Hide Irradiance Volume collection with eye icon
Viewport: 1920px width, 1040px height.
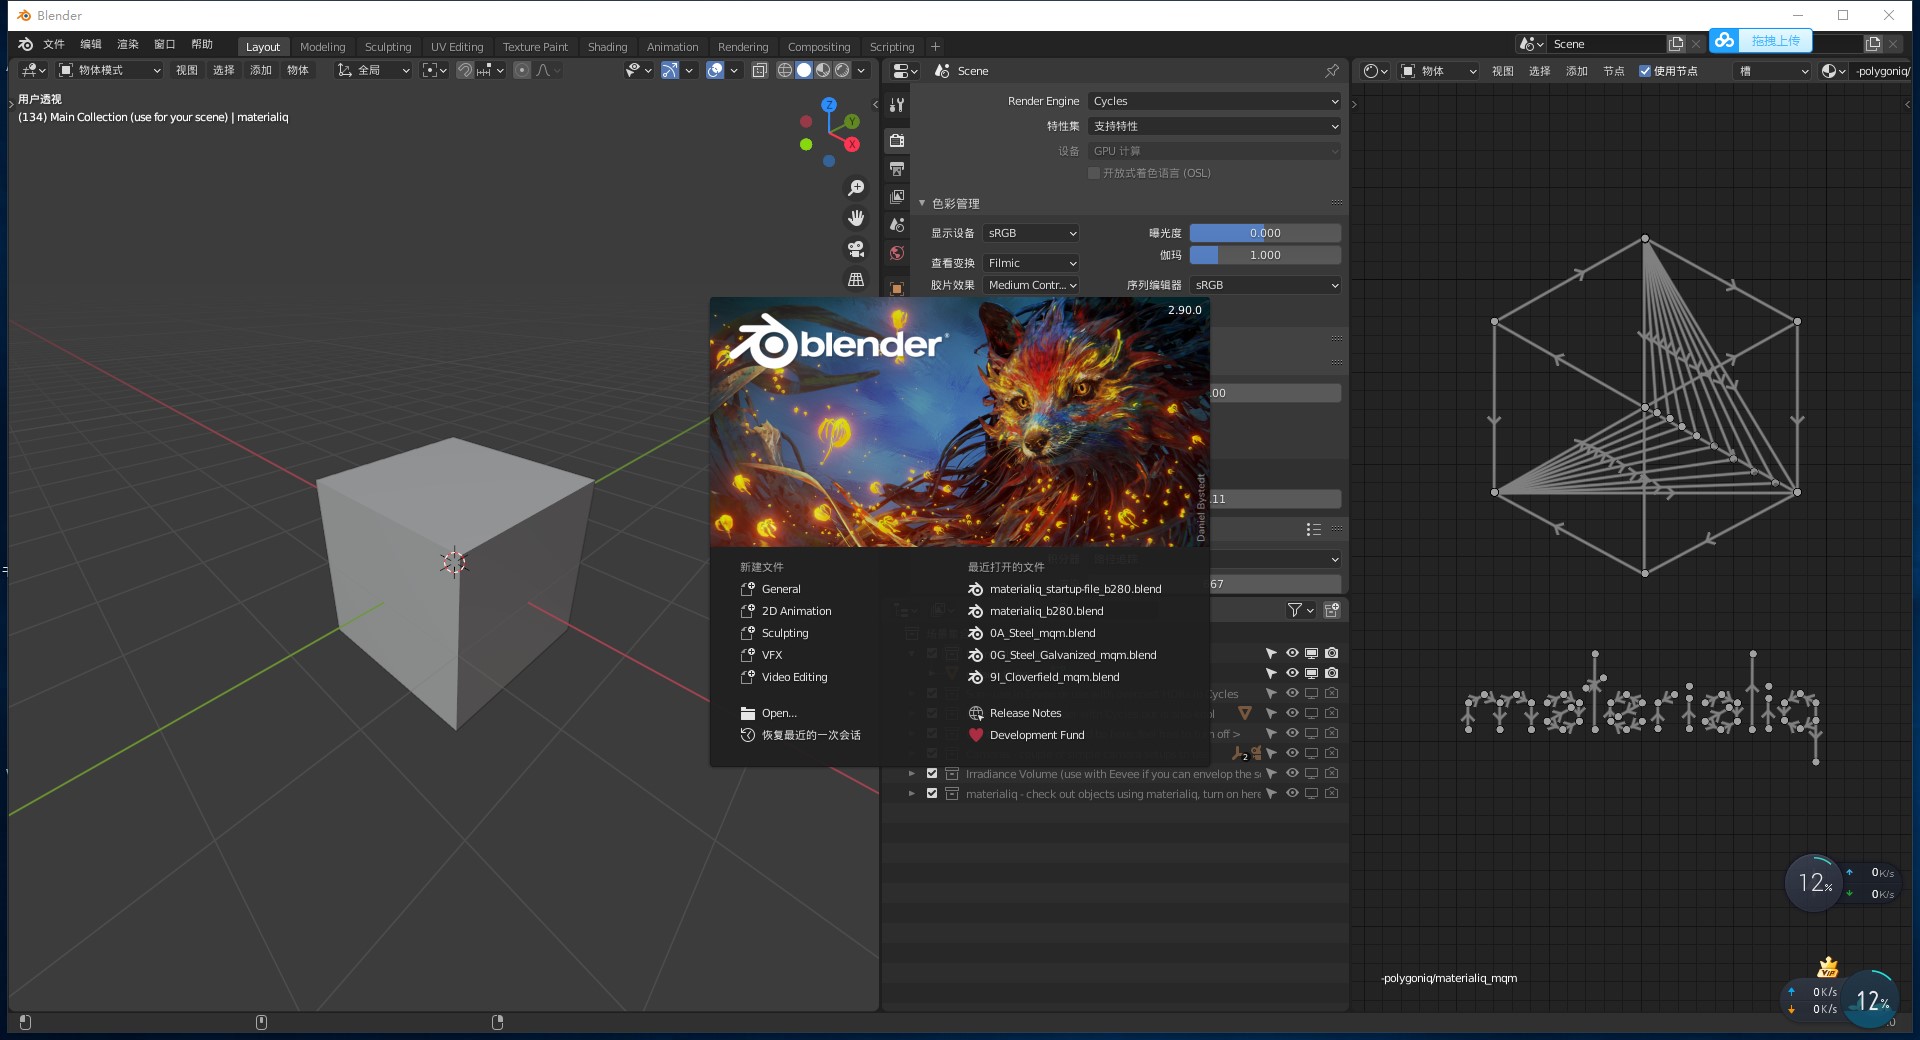pyautogui.click(x=1292, y=773)
